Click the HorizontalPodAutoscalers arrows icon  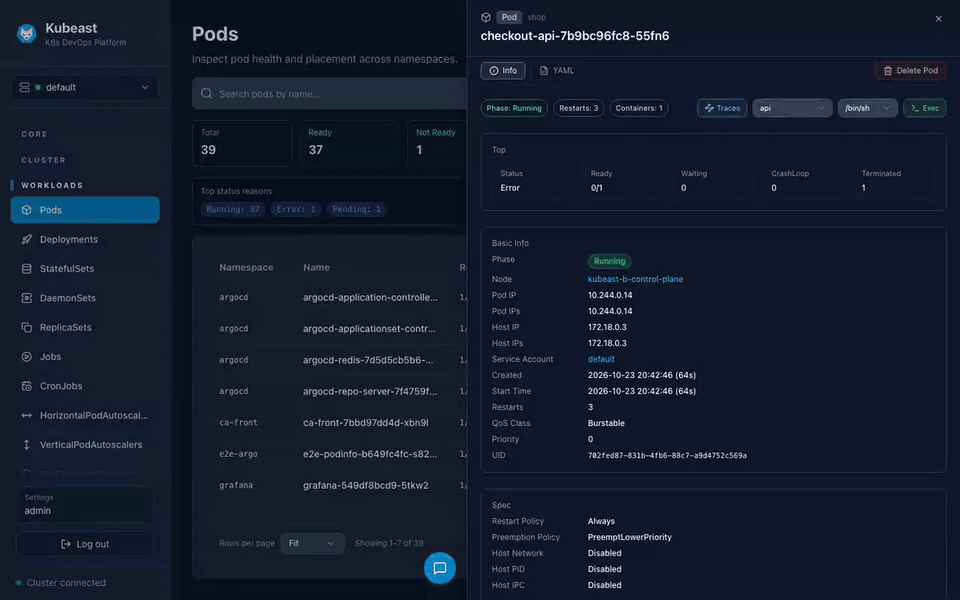pos(26,416)
